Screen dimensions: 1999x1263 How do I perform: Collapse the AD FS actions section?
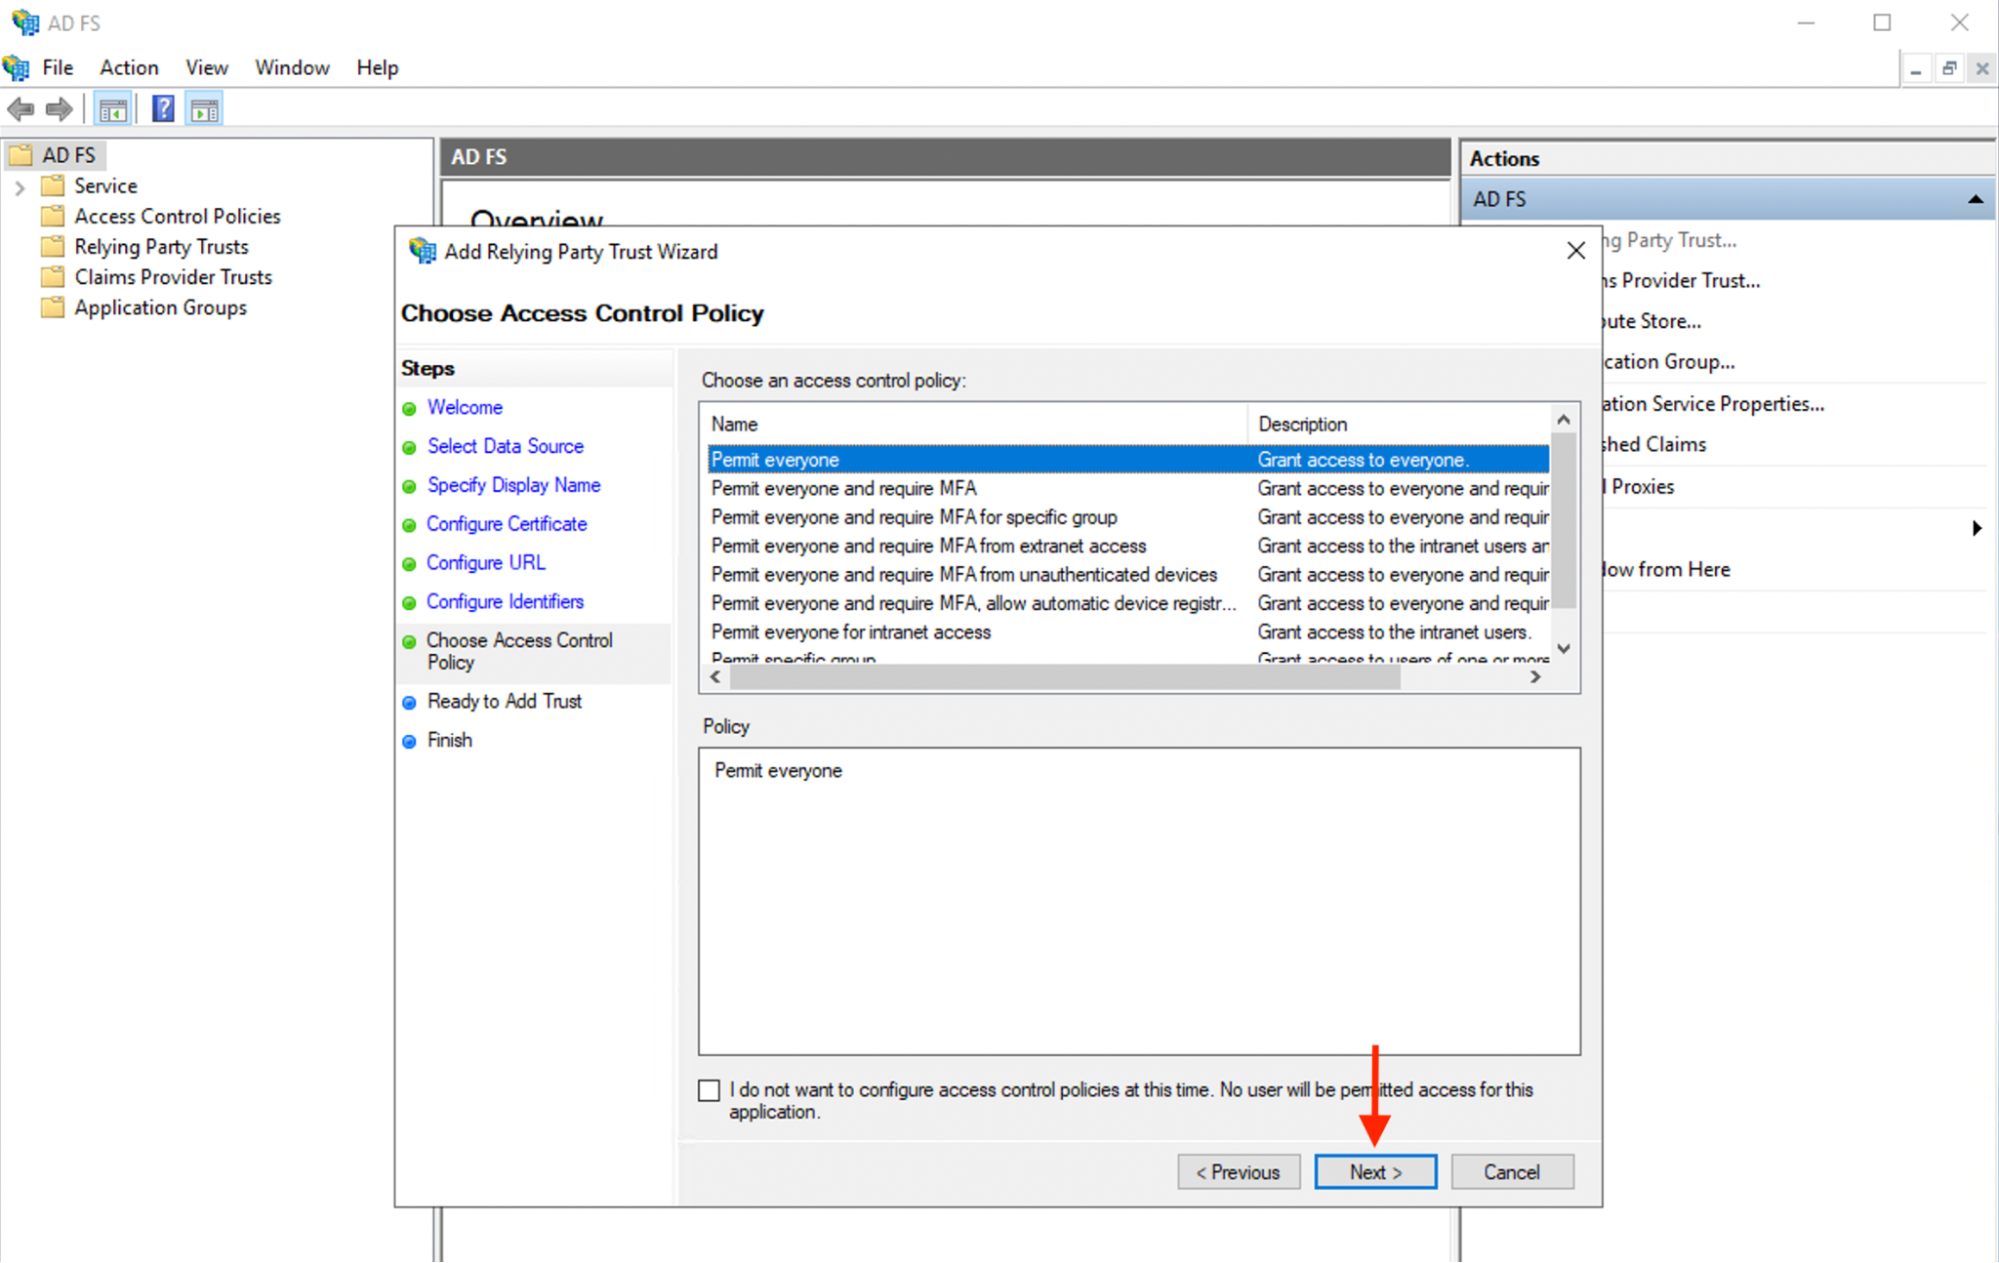(1975, 199)
